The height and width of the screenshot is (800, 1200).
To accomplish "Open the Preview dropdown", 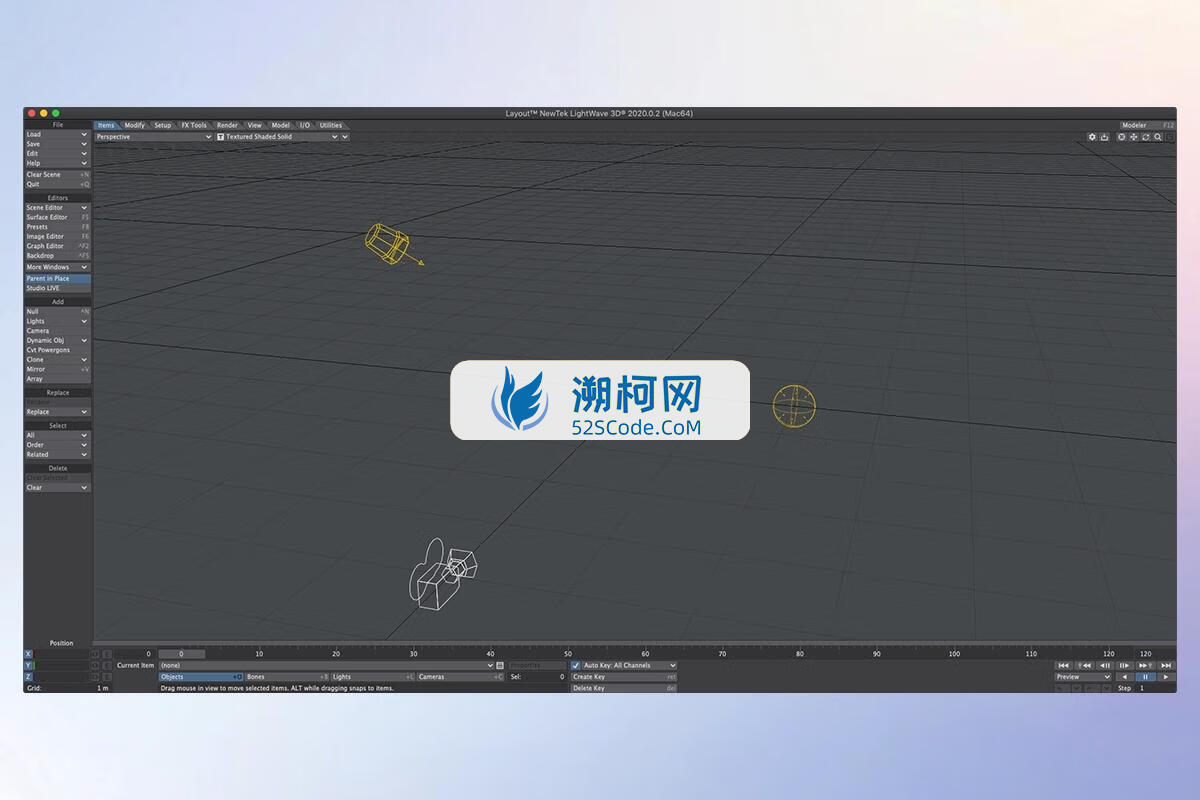I will coord(1083,677).
